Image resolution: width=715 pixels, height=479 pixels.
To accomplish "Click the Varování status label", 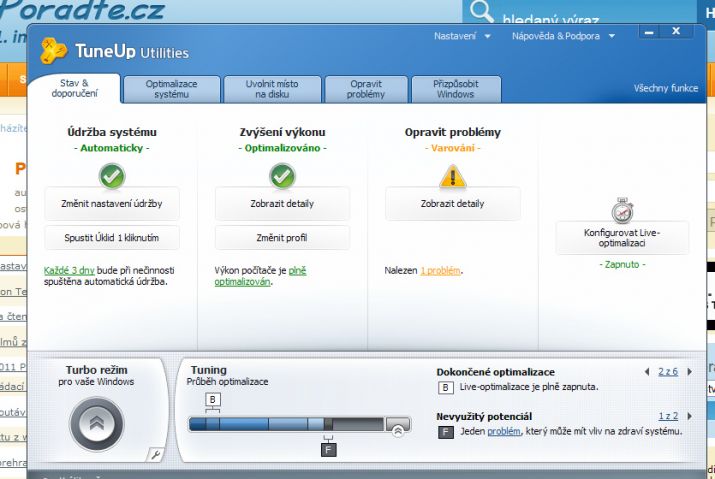I will tap(453, 148).
